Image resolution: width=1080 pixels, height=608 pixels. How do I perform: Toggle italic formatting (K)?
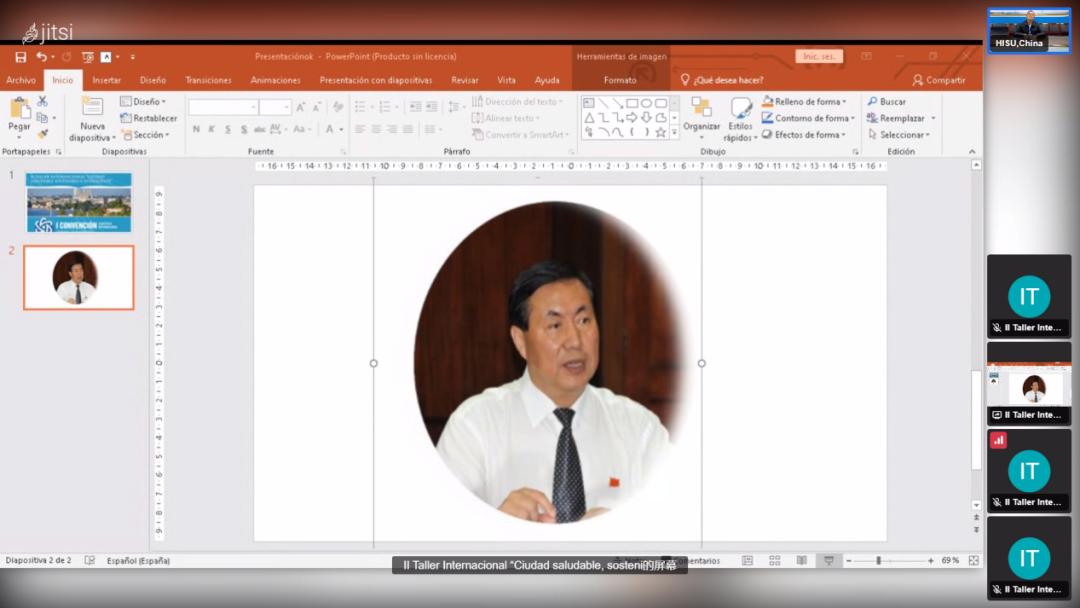(211, 129)
